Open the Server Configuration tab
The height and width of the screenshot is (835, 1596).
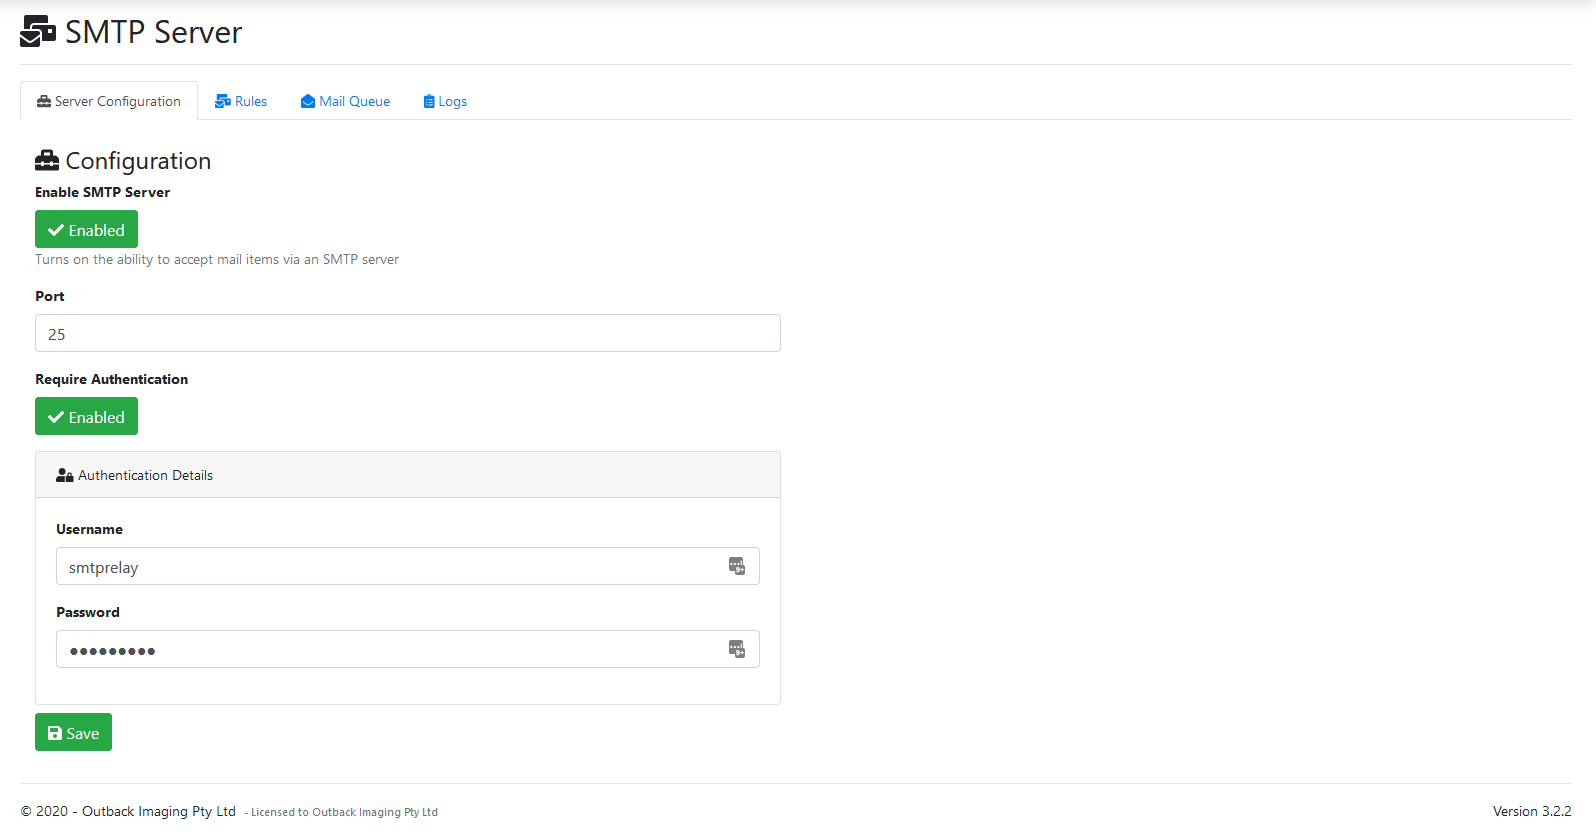tap(109, 101)
